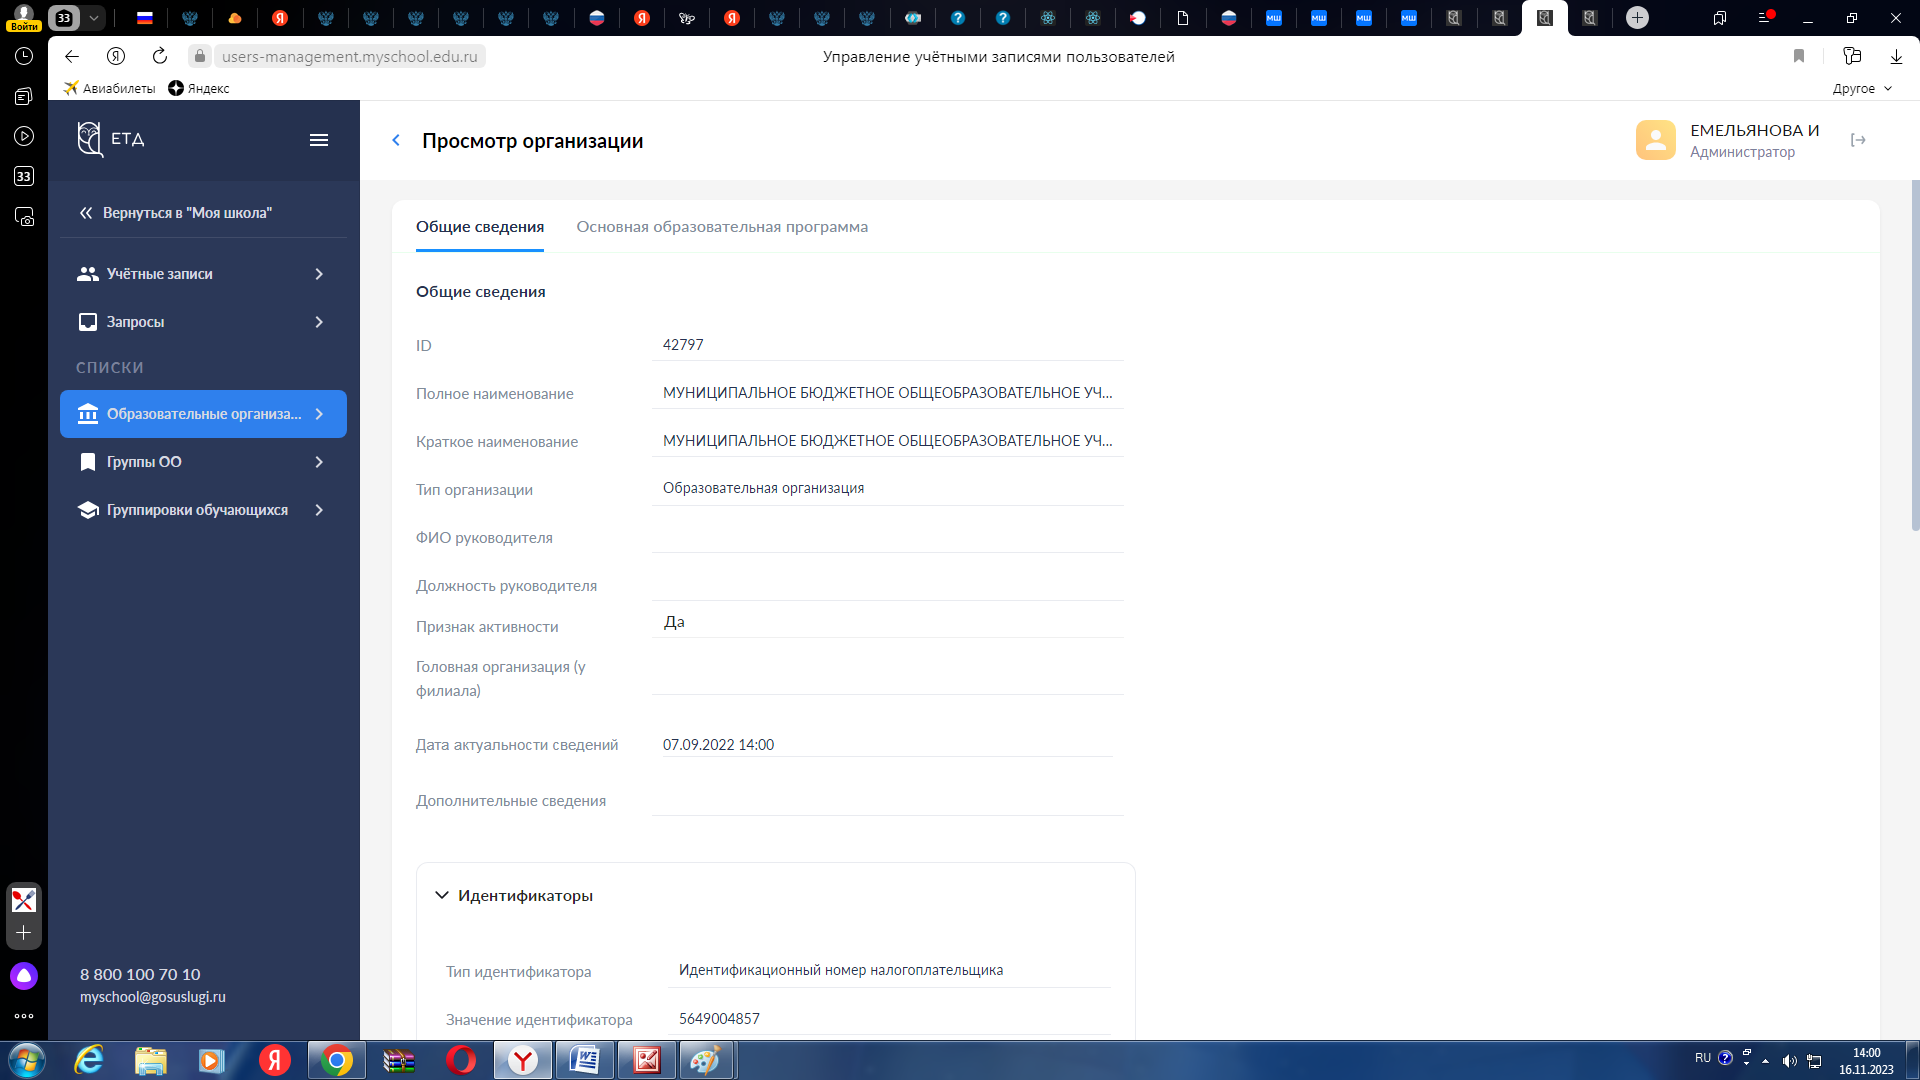Click the phone number 8 800 100 70 10

coord(140,974)
